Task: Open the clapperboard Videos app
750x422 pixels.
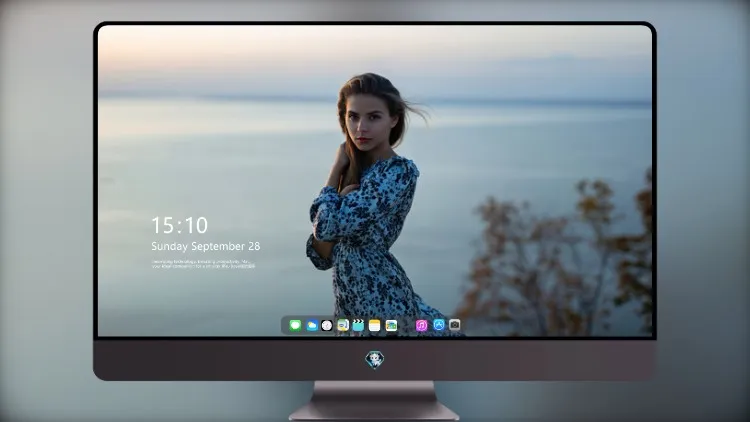Action: (358, 325)
